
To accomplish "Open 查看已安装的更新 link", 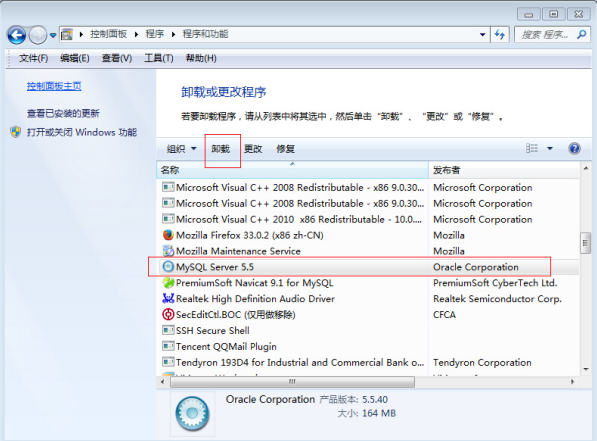I will 63,113.
